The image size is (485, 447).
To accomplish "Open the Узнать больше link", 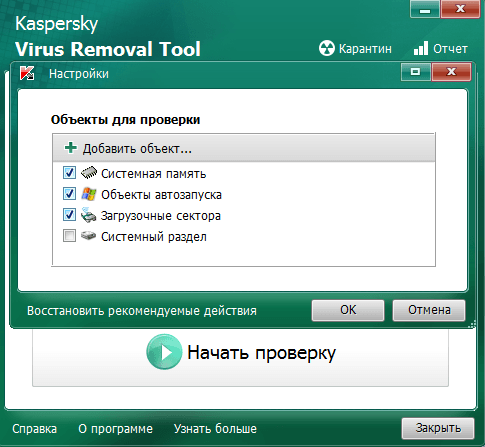I will (x=215, y=429).
